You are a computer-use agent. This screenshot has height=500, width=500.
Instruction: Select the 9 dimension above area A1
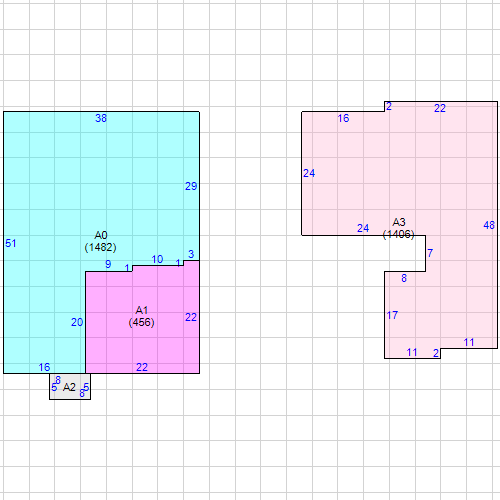click(108, 264)
